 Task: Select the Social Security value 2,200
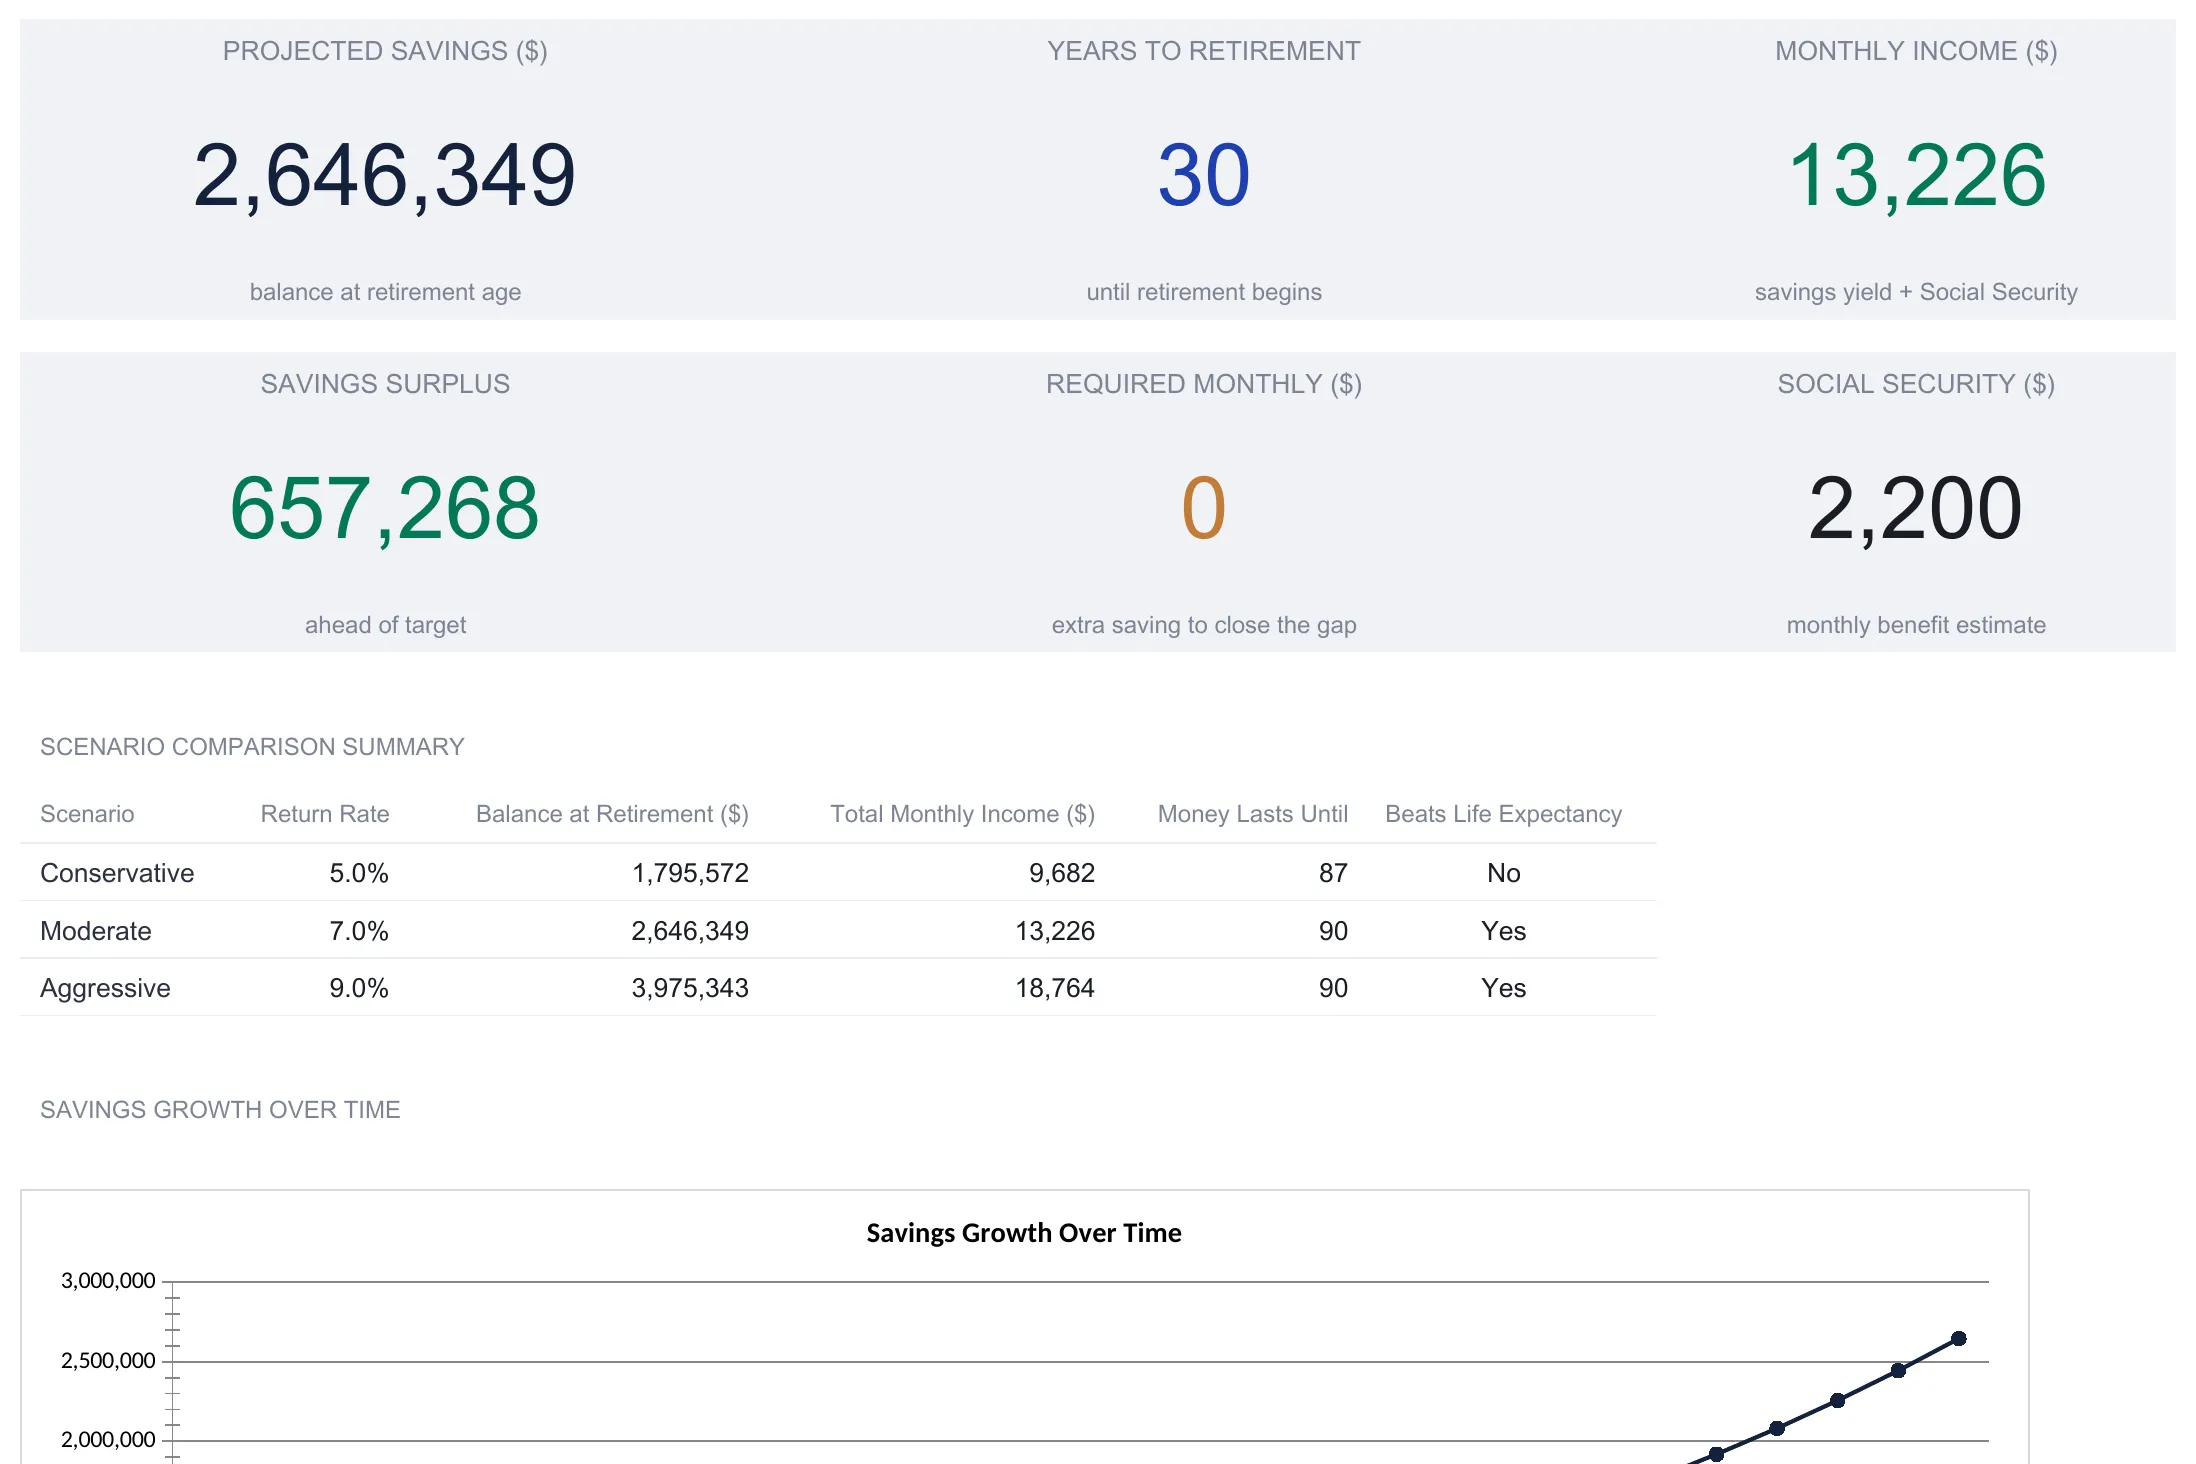click(x=1916, y=509)
